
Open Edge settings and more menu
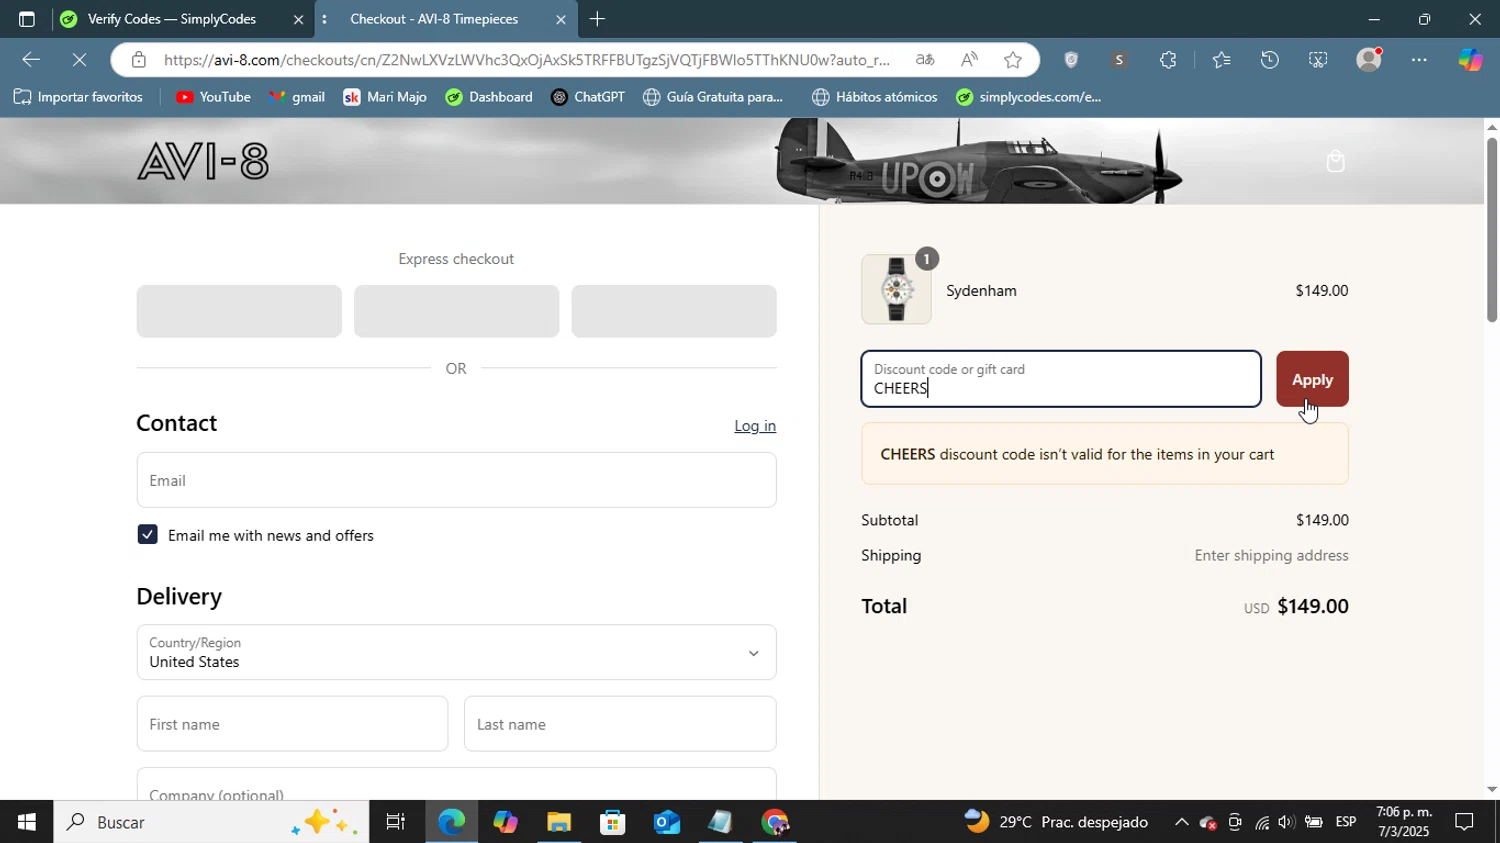[x=1419, y=60]
